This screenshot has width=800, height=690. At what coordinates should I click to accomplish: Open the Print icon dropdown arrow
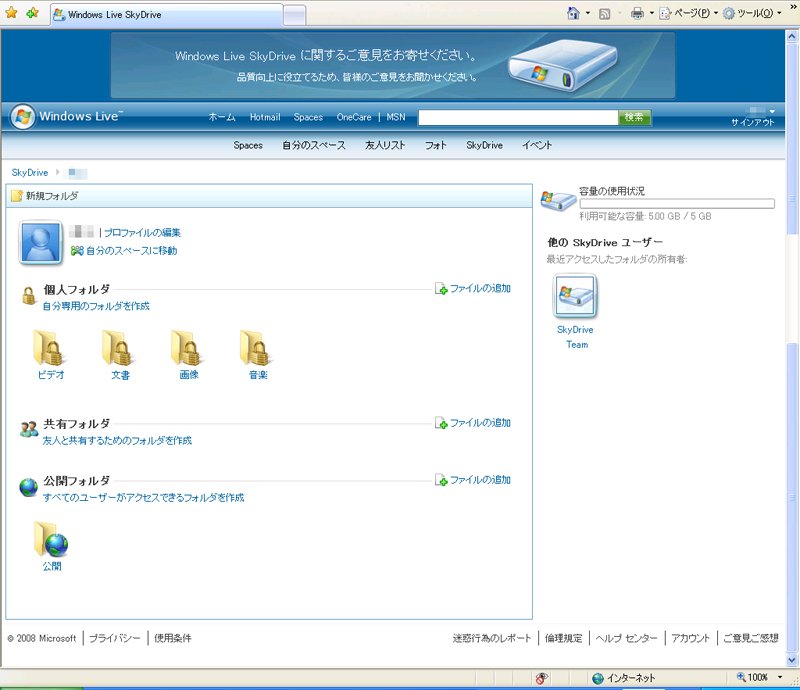pos(652,13)
